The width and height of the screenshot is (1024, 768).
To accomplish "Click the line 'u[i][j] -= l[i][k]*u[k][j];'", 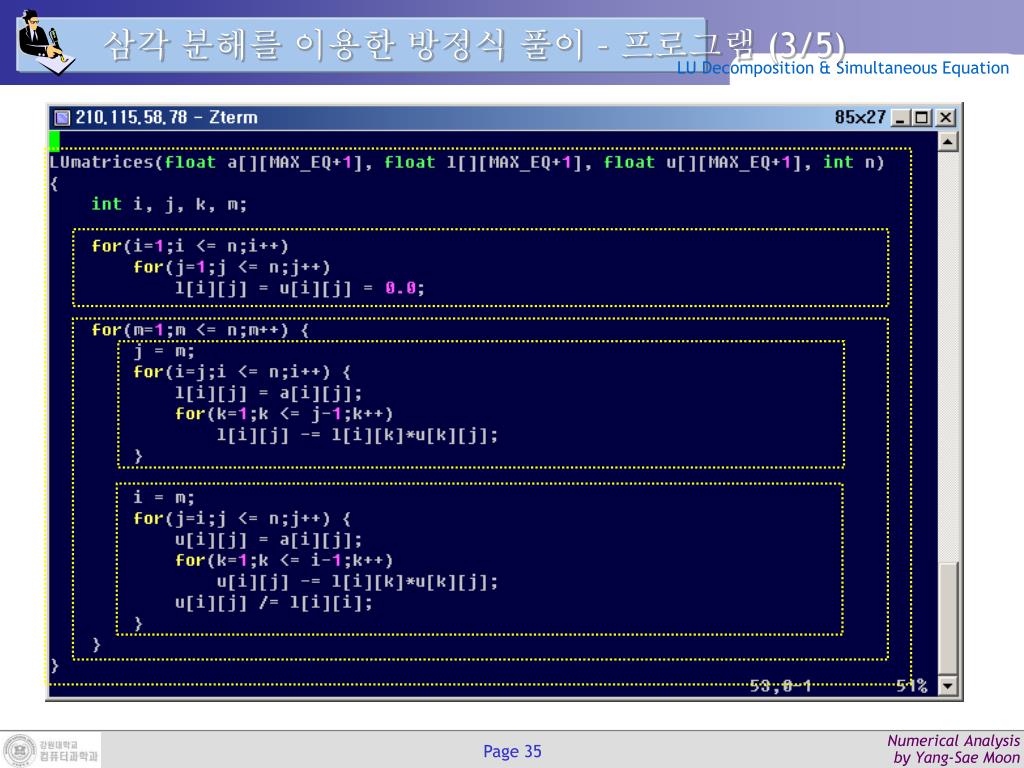I will pos(357,581).
